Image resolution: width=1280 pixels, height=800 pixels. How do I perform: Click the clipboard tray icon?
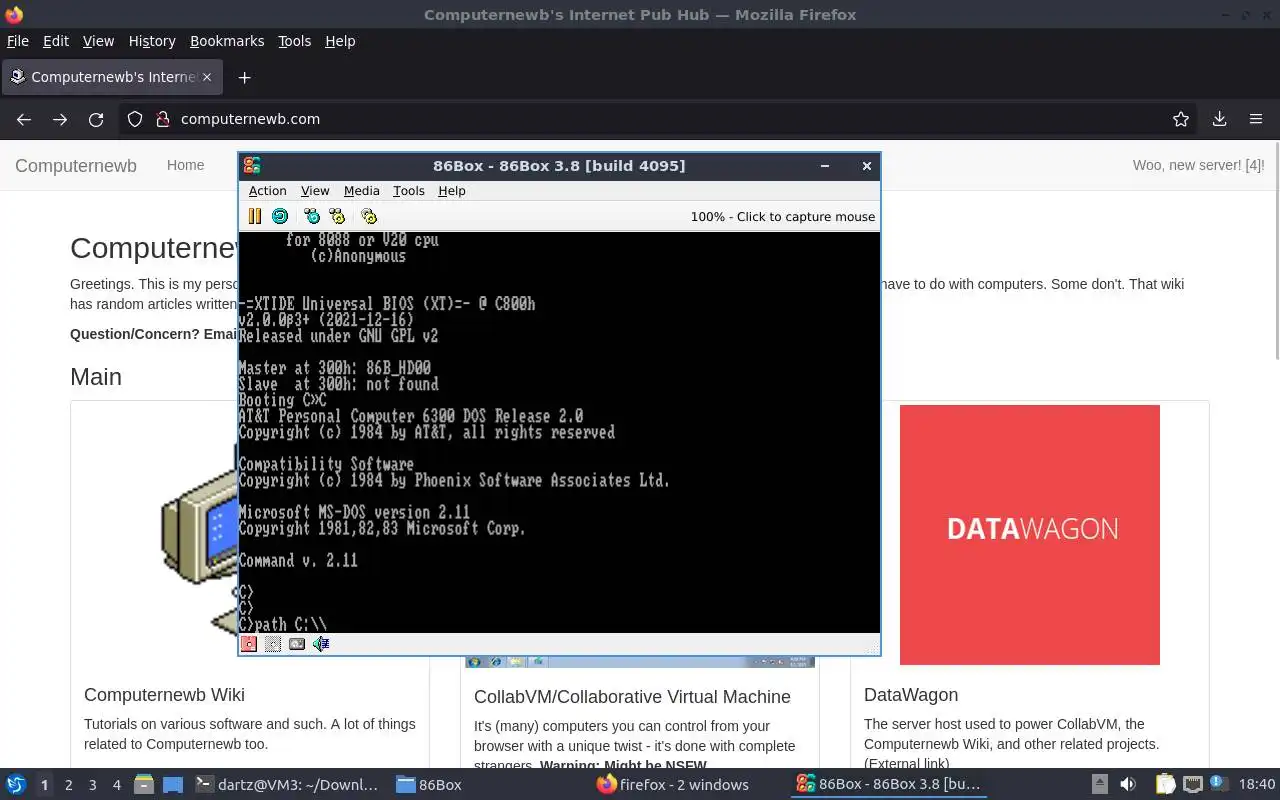[x=1165, y=785]
